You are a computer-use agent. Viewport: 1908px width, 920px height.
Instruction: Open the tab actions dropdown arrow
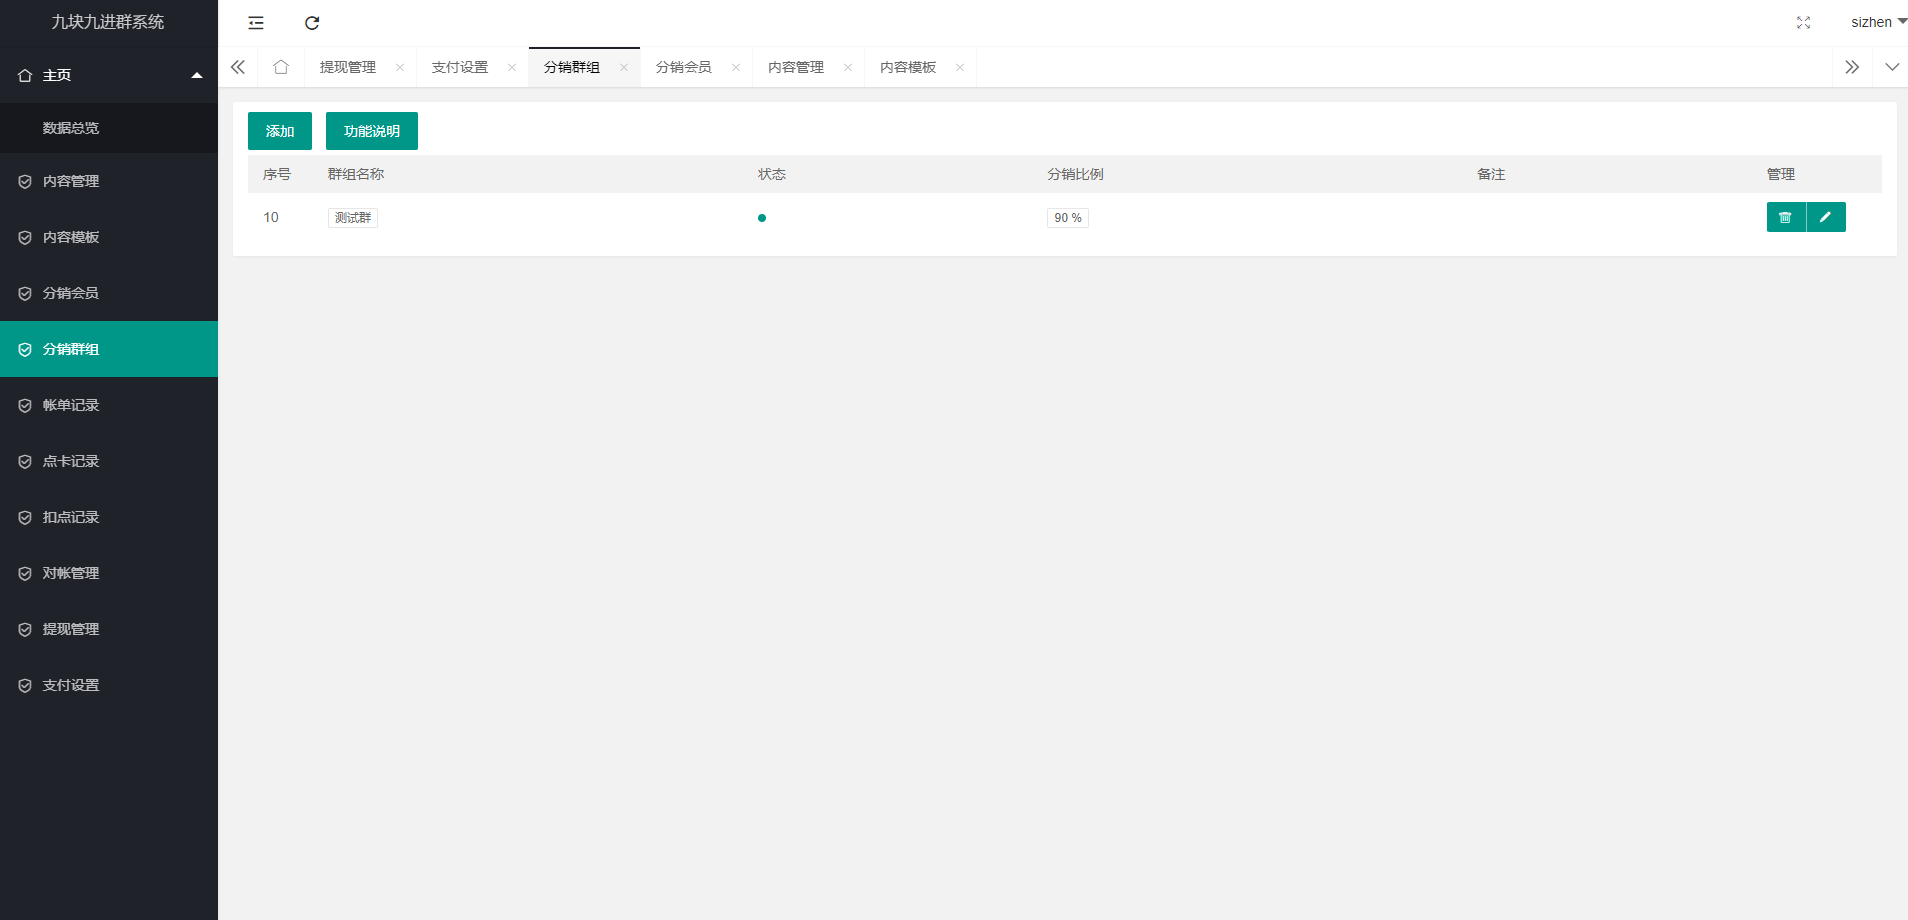(1891, 67)
